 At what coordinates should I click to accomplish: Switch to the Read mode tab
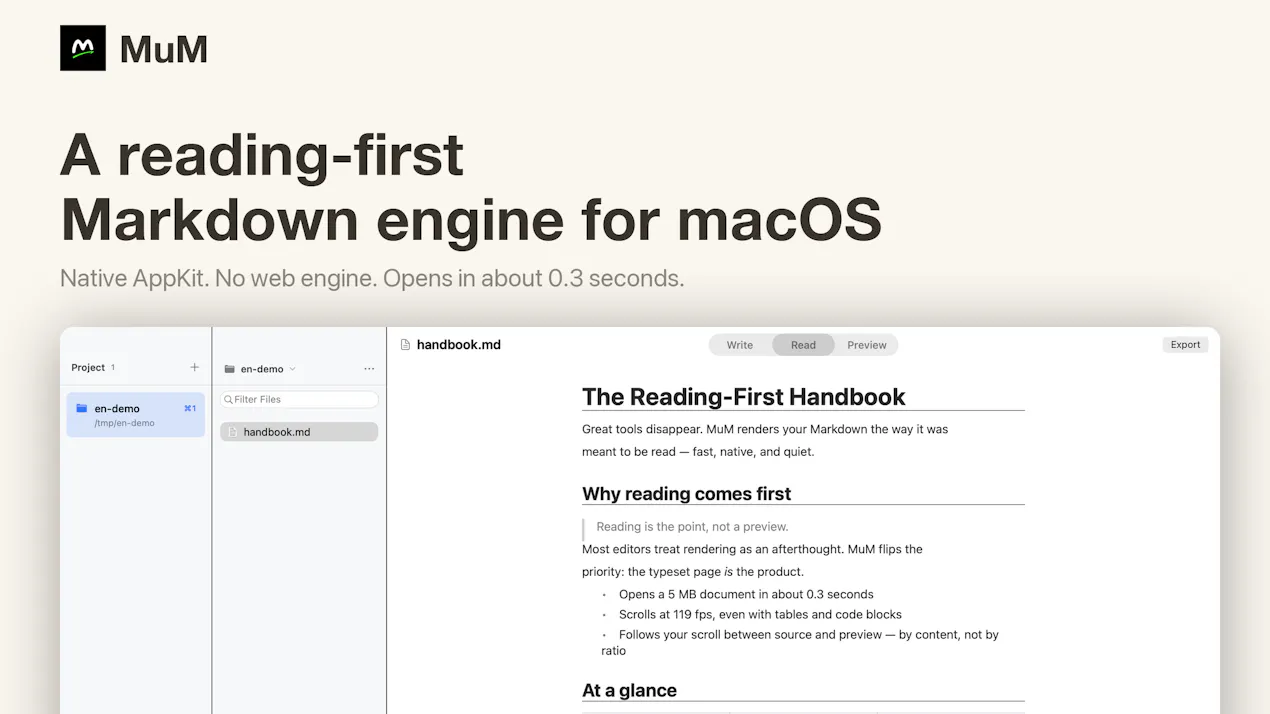(x=803, y=345)
